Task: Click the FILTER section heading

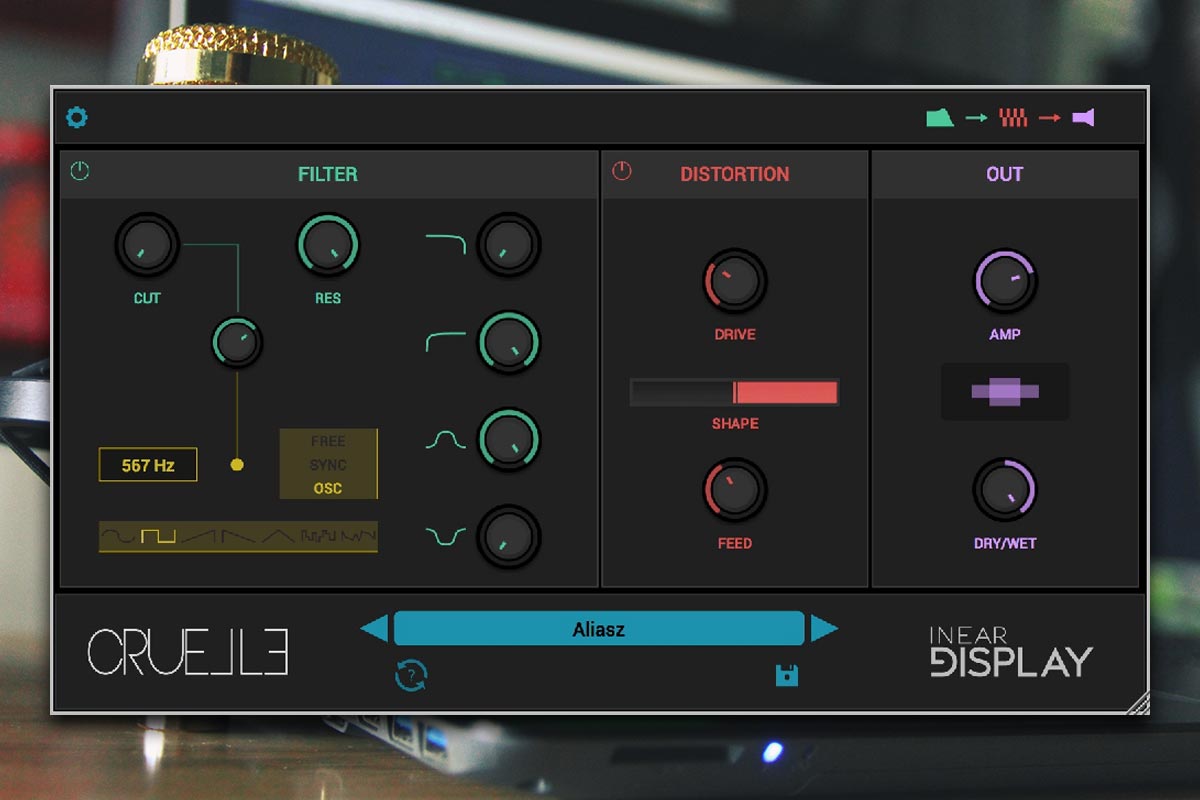Action: point(328,174)
